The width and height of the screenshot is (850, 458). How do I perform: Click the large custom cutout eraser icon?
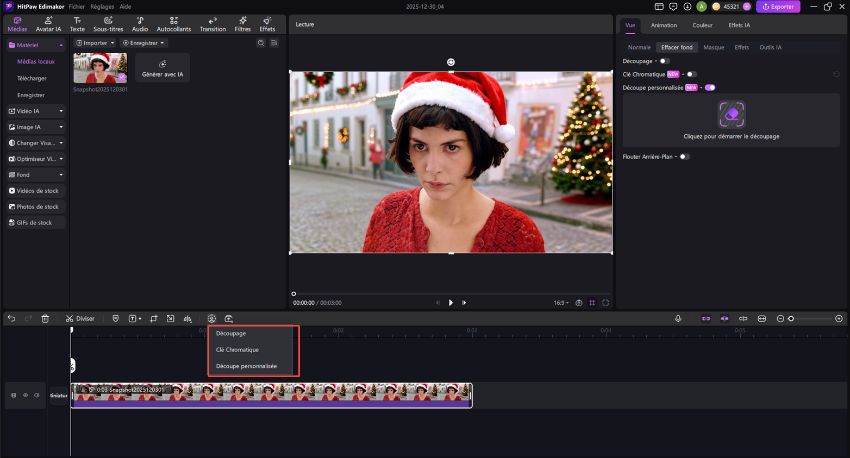coord(731,114)
